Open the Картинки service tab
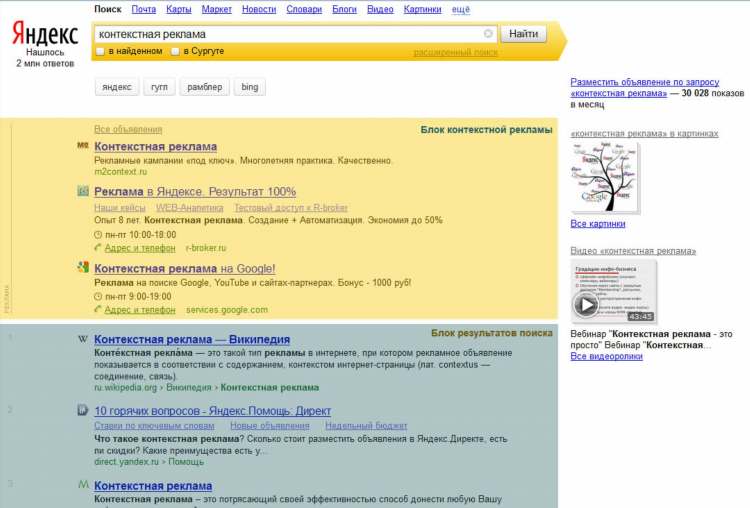750x508 pixels. pos(422,9)
